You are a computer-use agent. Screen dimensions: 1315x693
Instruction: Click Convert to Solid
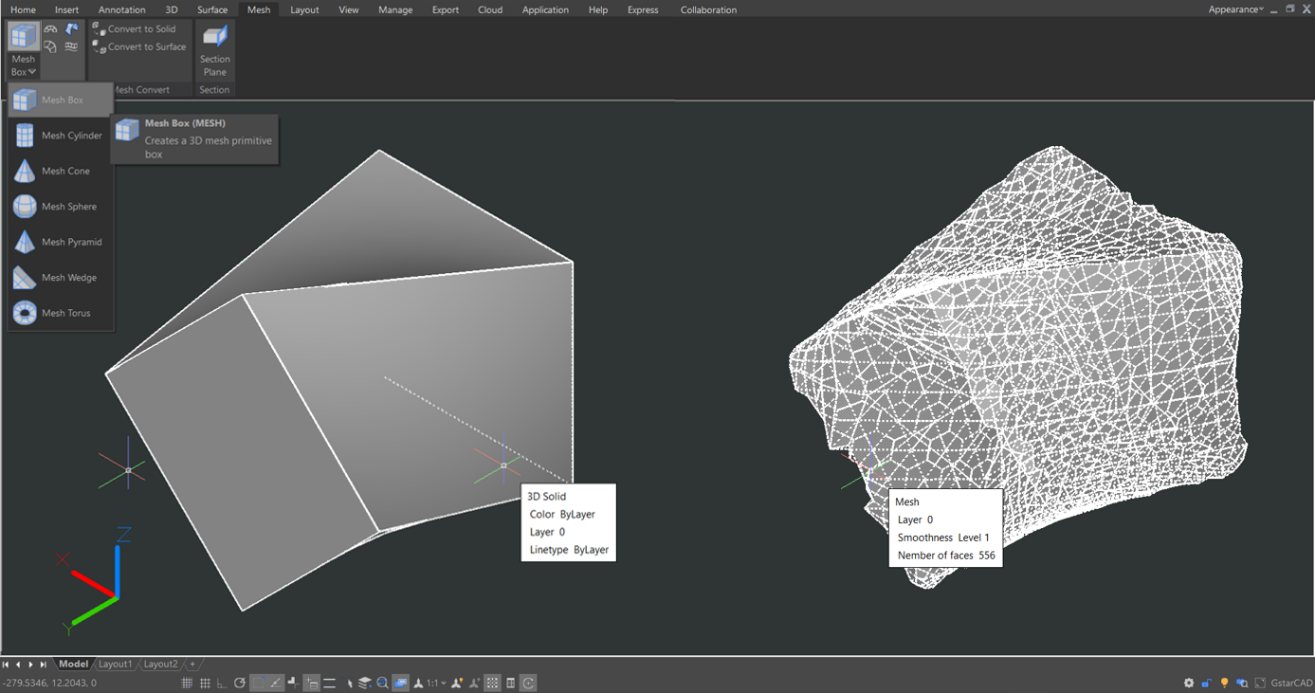click(x=143, y=29)
